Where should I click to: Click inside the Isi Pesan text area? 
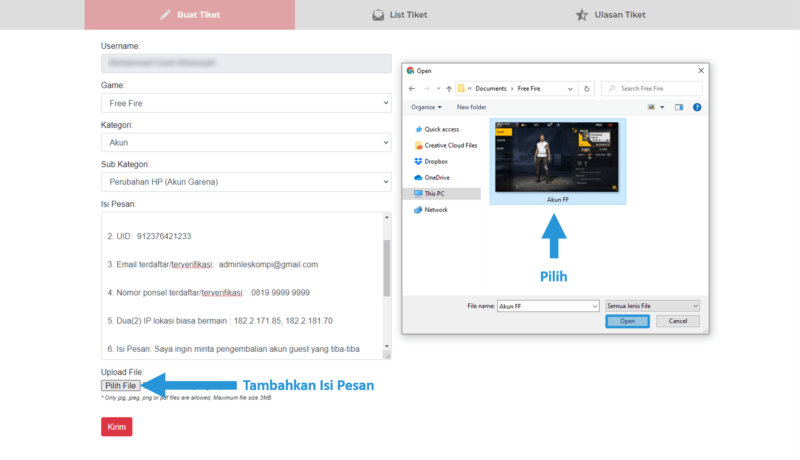[242, 286]
